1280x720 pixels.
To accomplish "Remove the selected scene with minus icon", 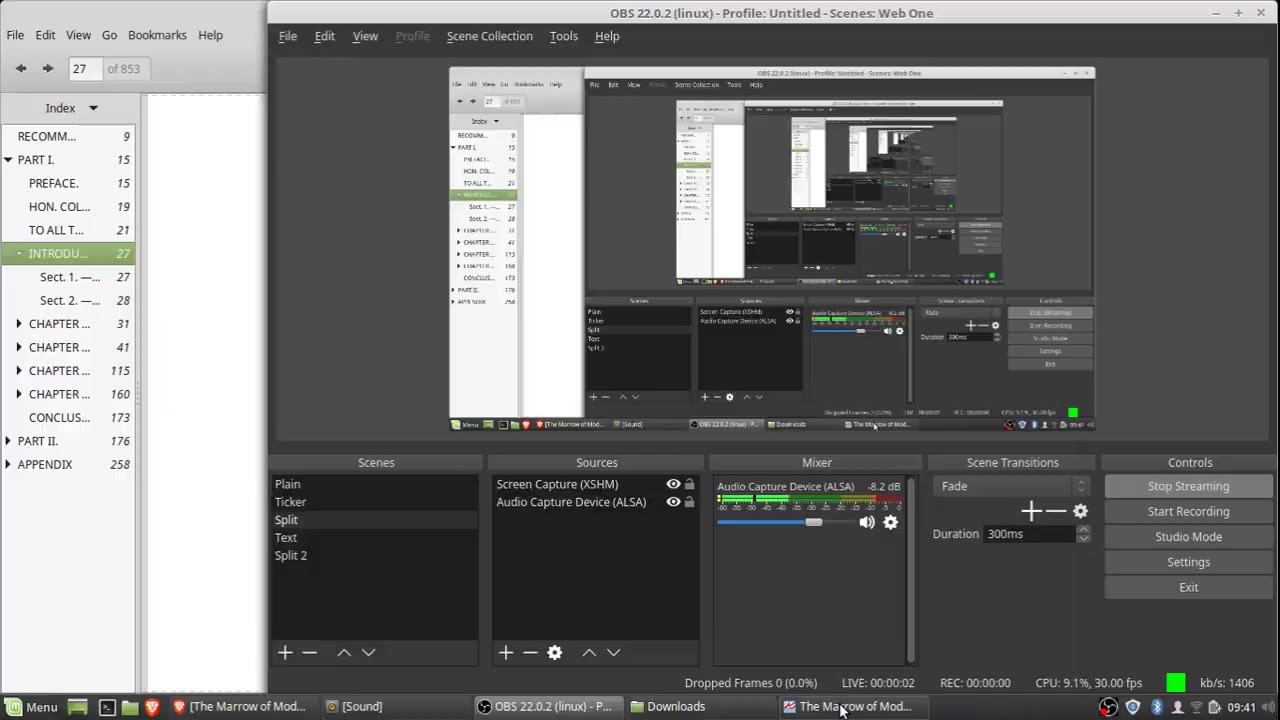I will tap(309, 653).
